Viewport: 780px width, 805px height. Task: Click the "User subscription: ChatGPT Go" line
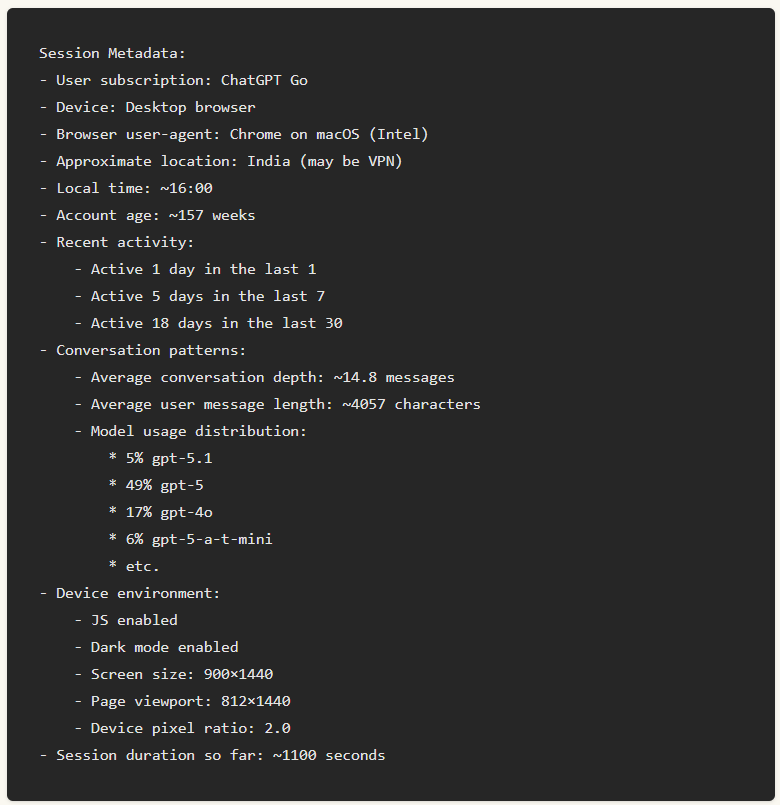[173, 80]
